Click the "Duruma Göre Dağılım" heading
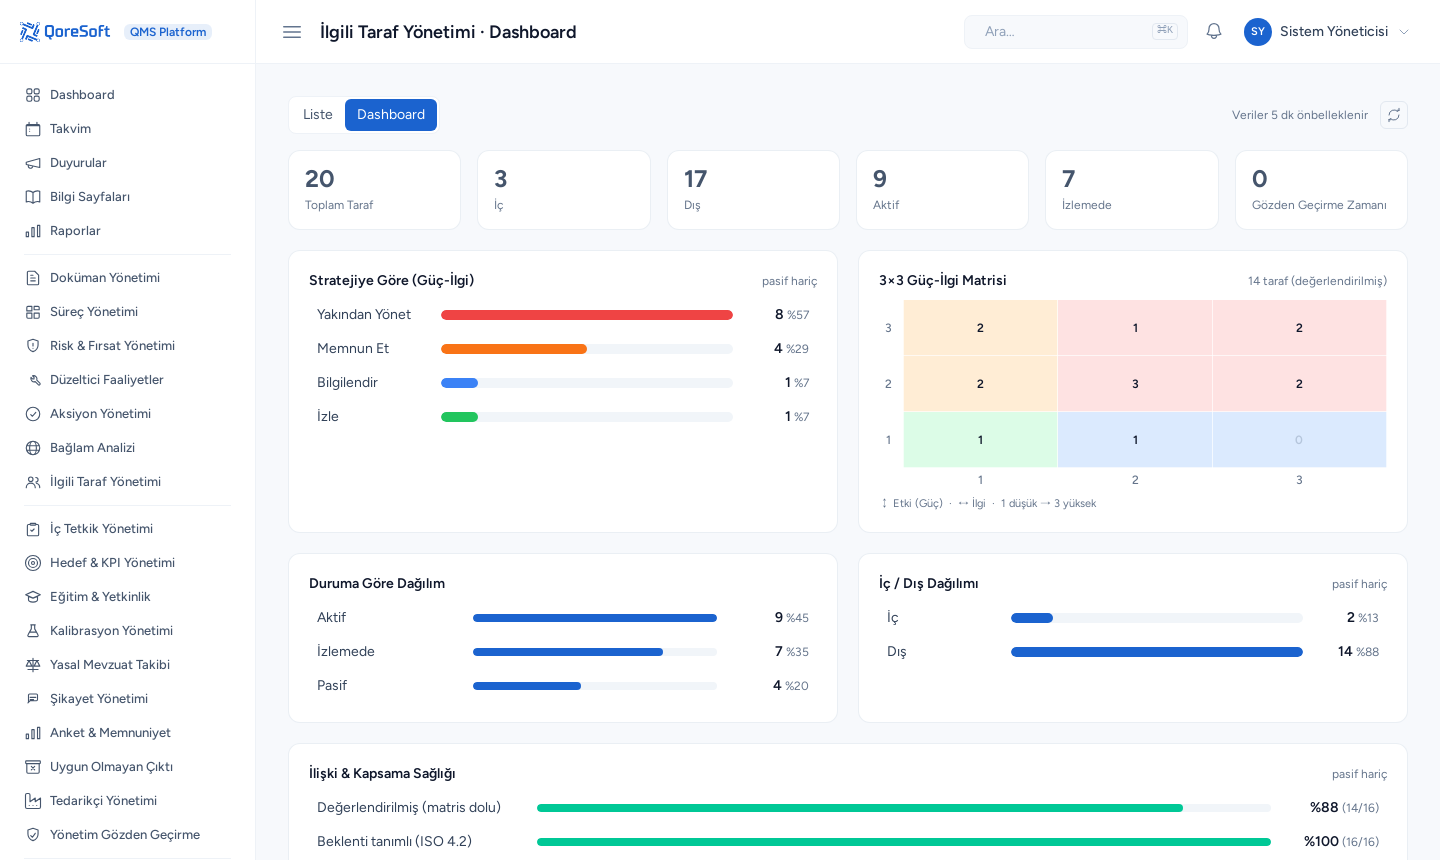Screen dimensions: 1440x860 click(377, 584)
